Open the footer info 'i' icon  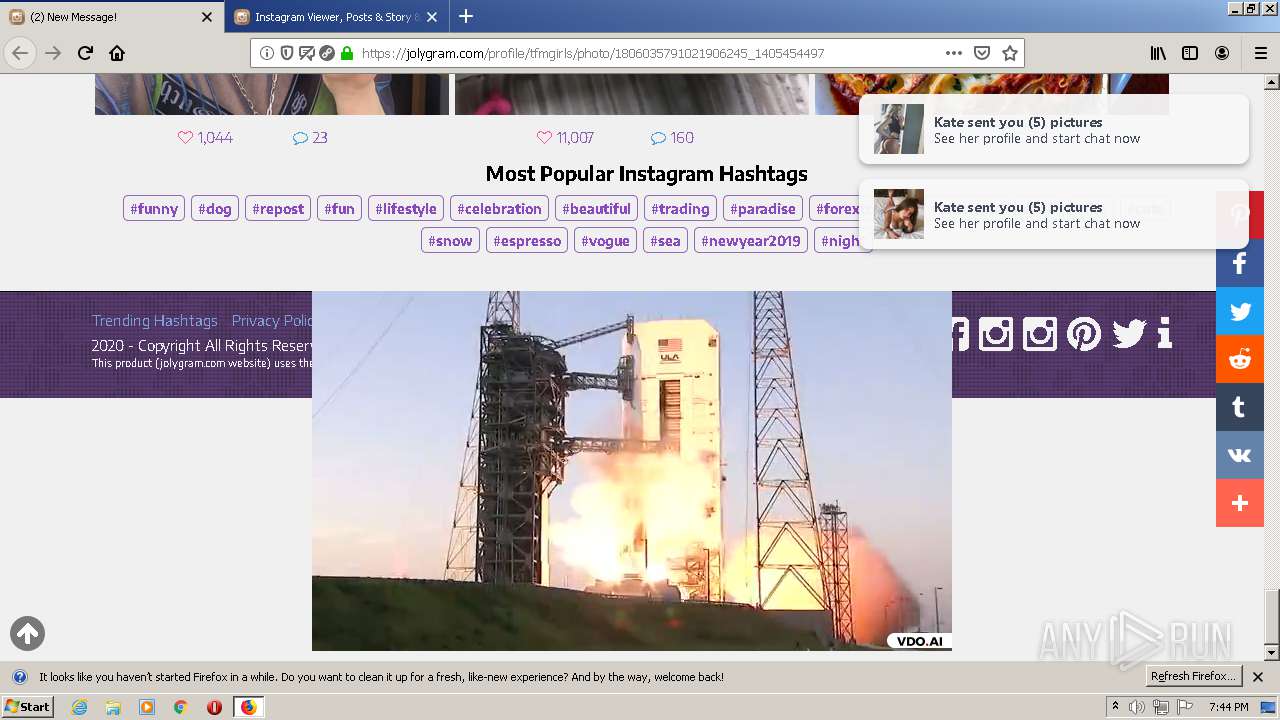coord(1164,333)
